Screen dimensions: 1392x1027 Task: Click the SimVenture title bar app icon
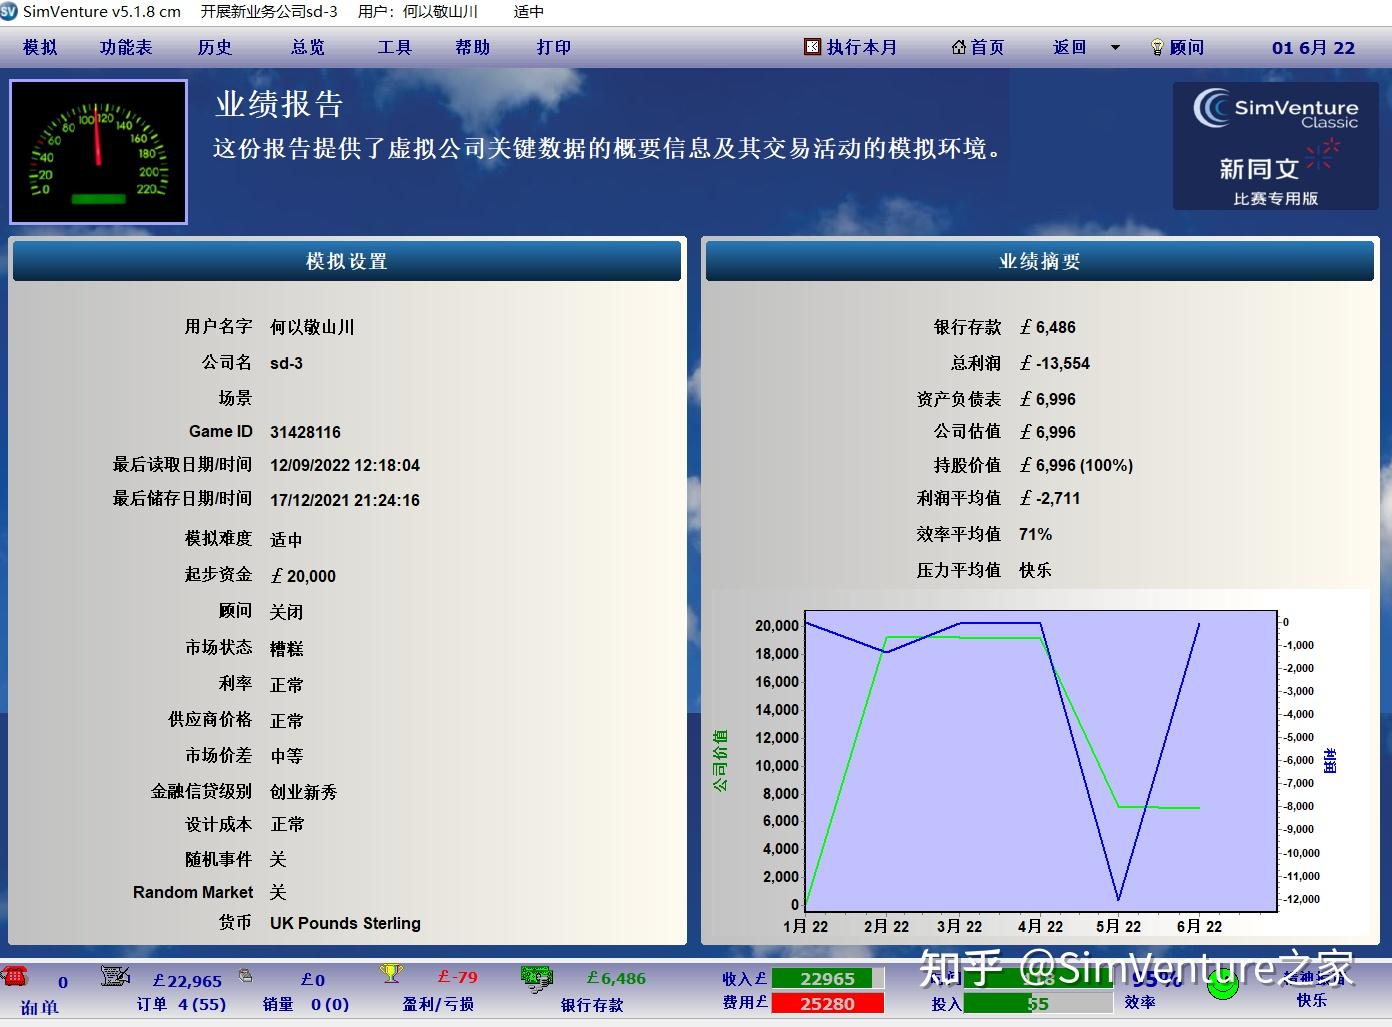click(x=9, y=11)
